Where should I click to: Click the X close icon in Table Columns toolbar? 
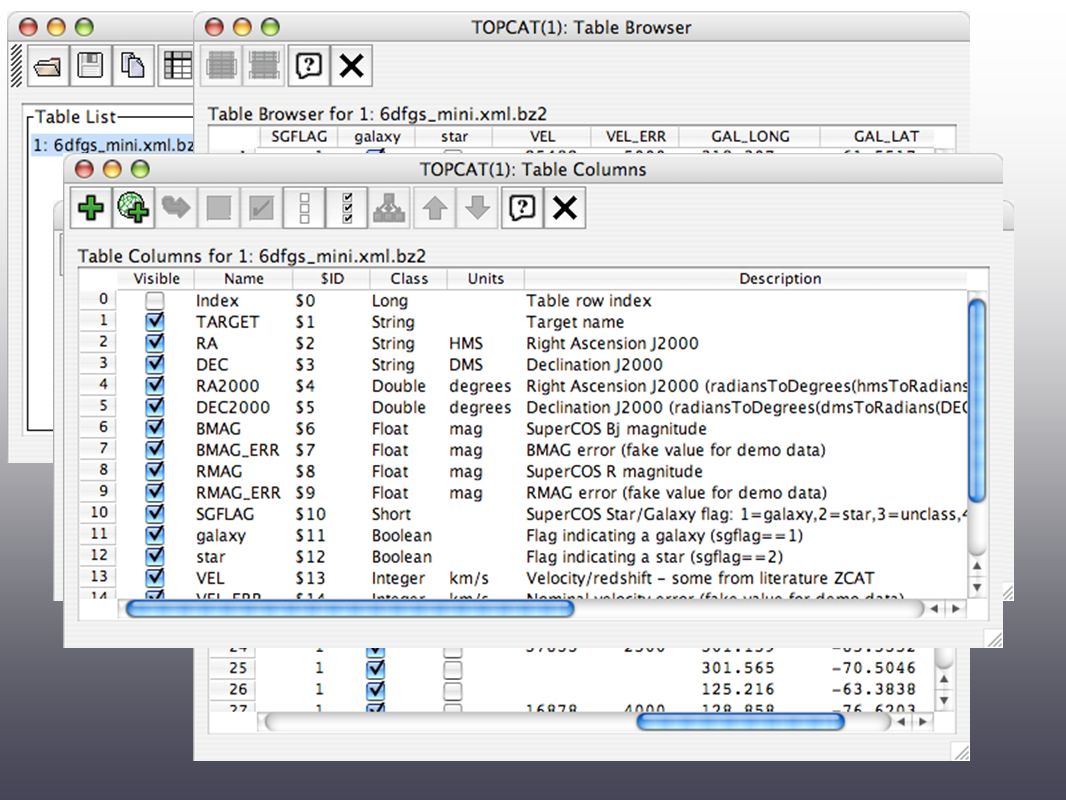pos(565,208)
